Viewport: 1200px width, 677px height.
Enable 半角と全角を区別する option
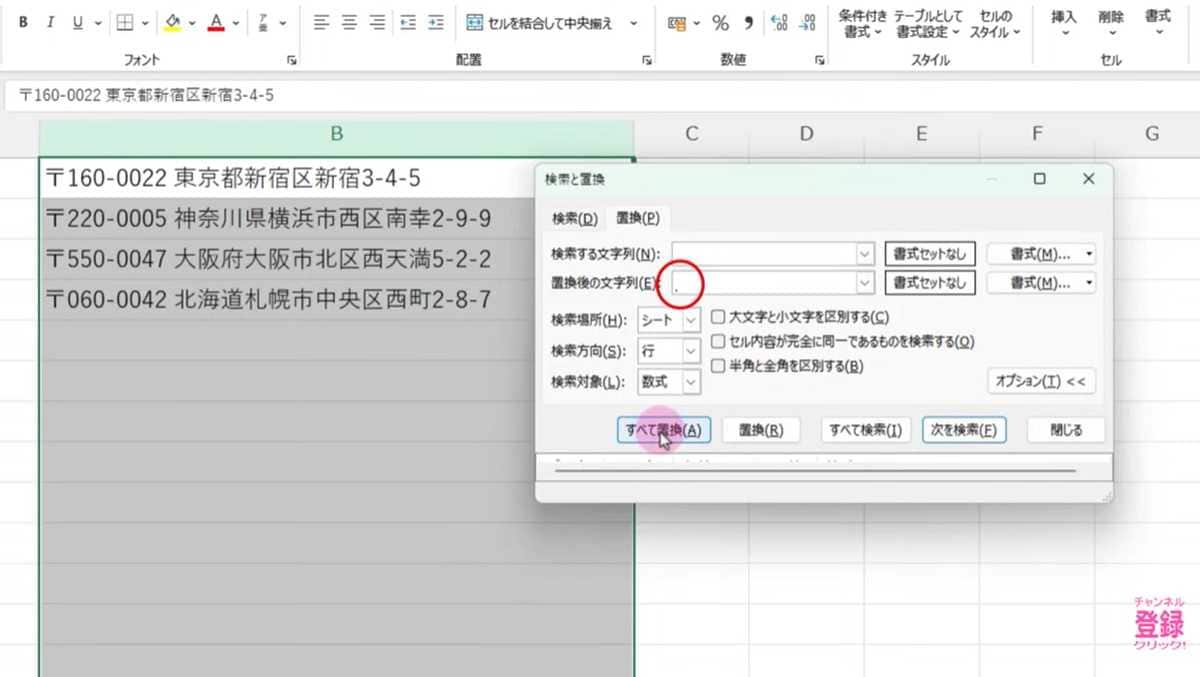tap(718, 366)
